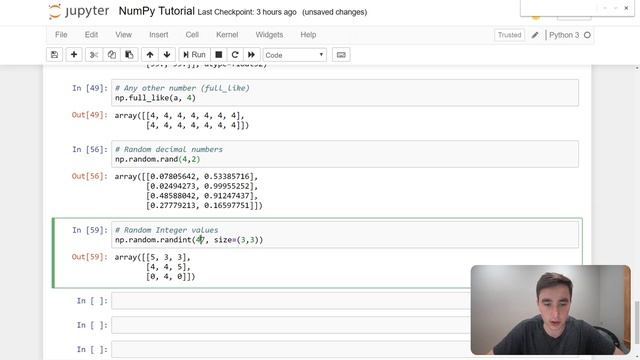Image resolution: width=640 pixels, height=360 pixels.
Task: Move selected cell up arrow
Action: coord(150,55)
